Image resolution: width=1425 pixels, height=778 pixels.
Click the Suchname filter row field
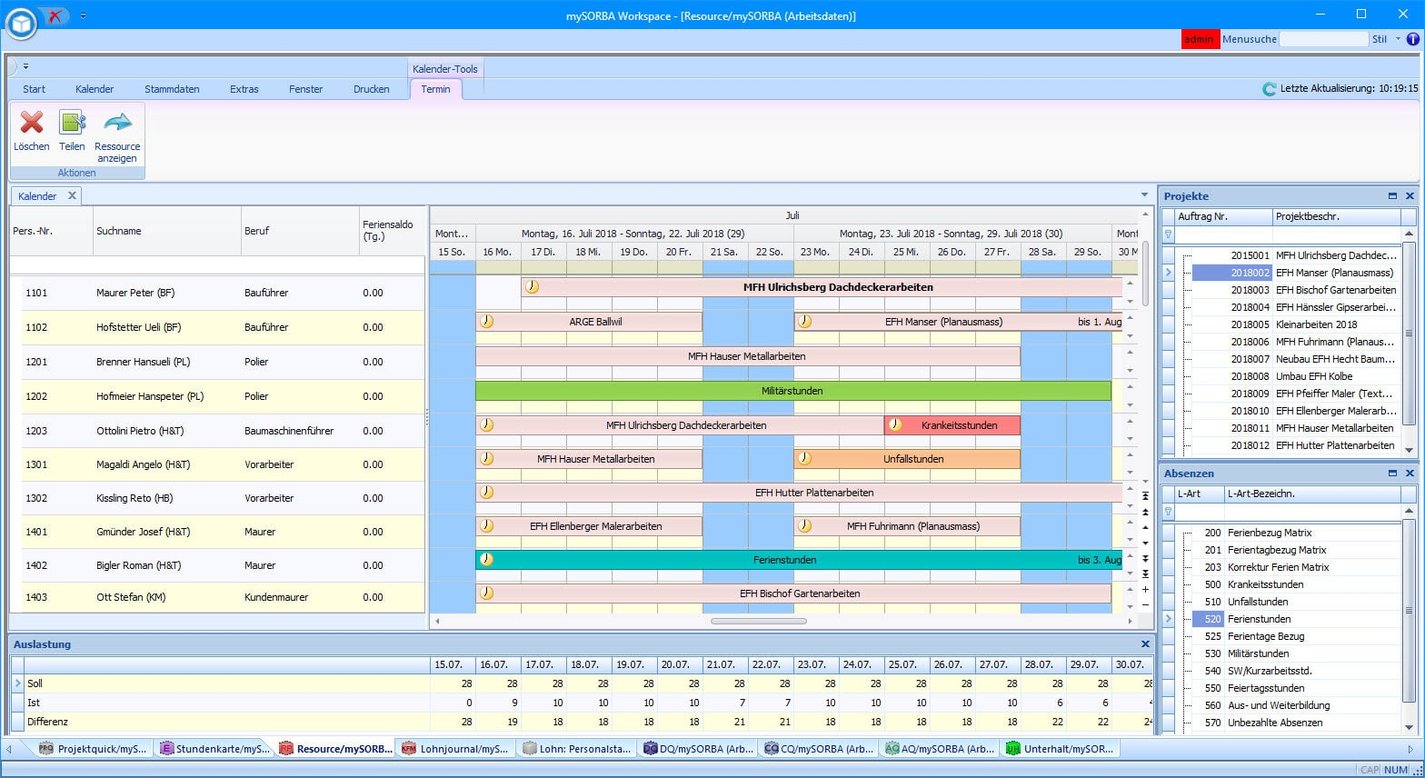(167, 265)
